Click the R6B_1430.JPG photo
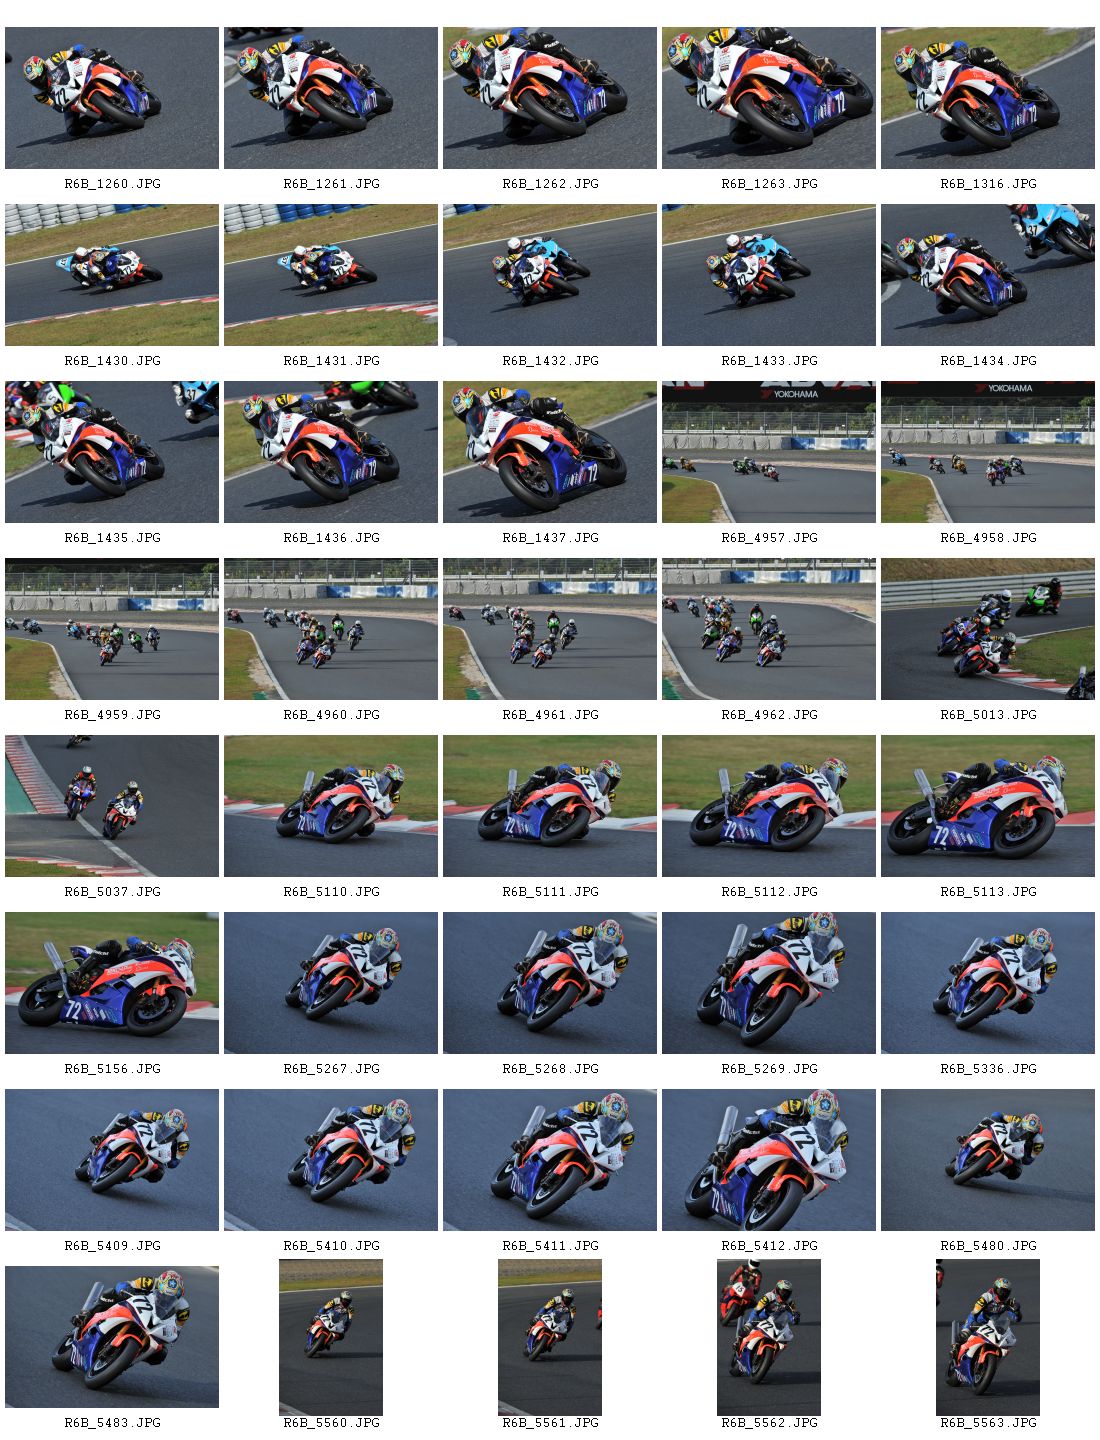 click(112, 275)
